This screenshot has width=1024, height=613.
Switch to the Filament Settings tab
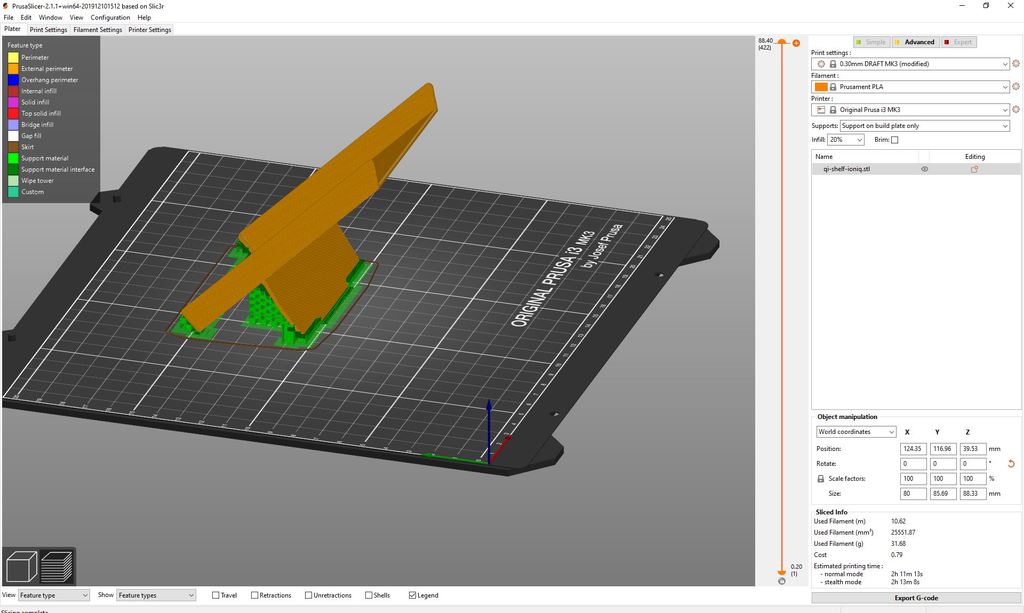pyautogui.click(x=97, y=30)
